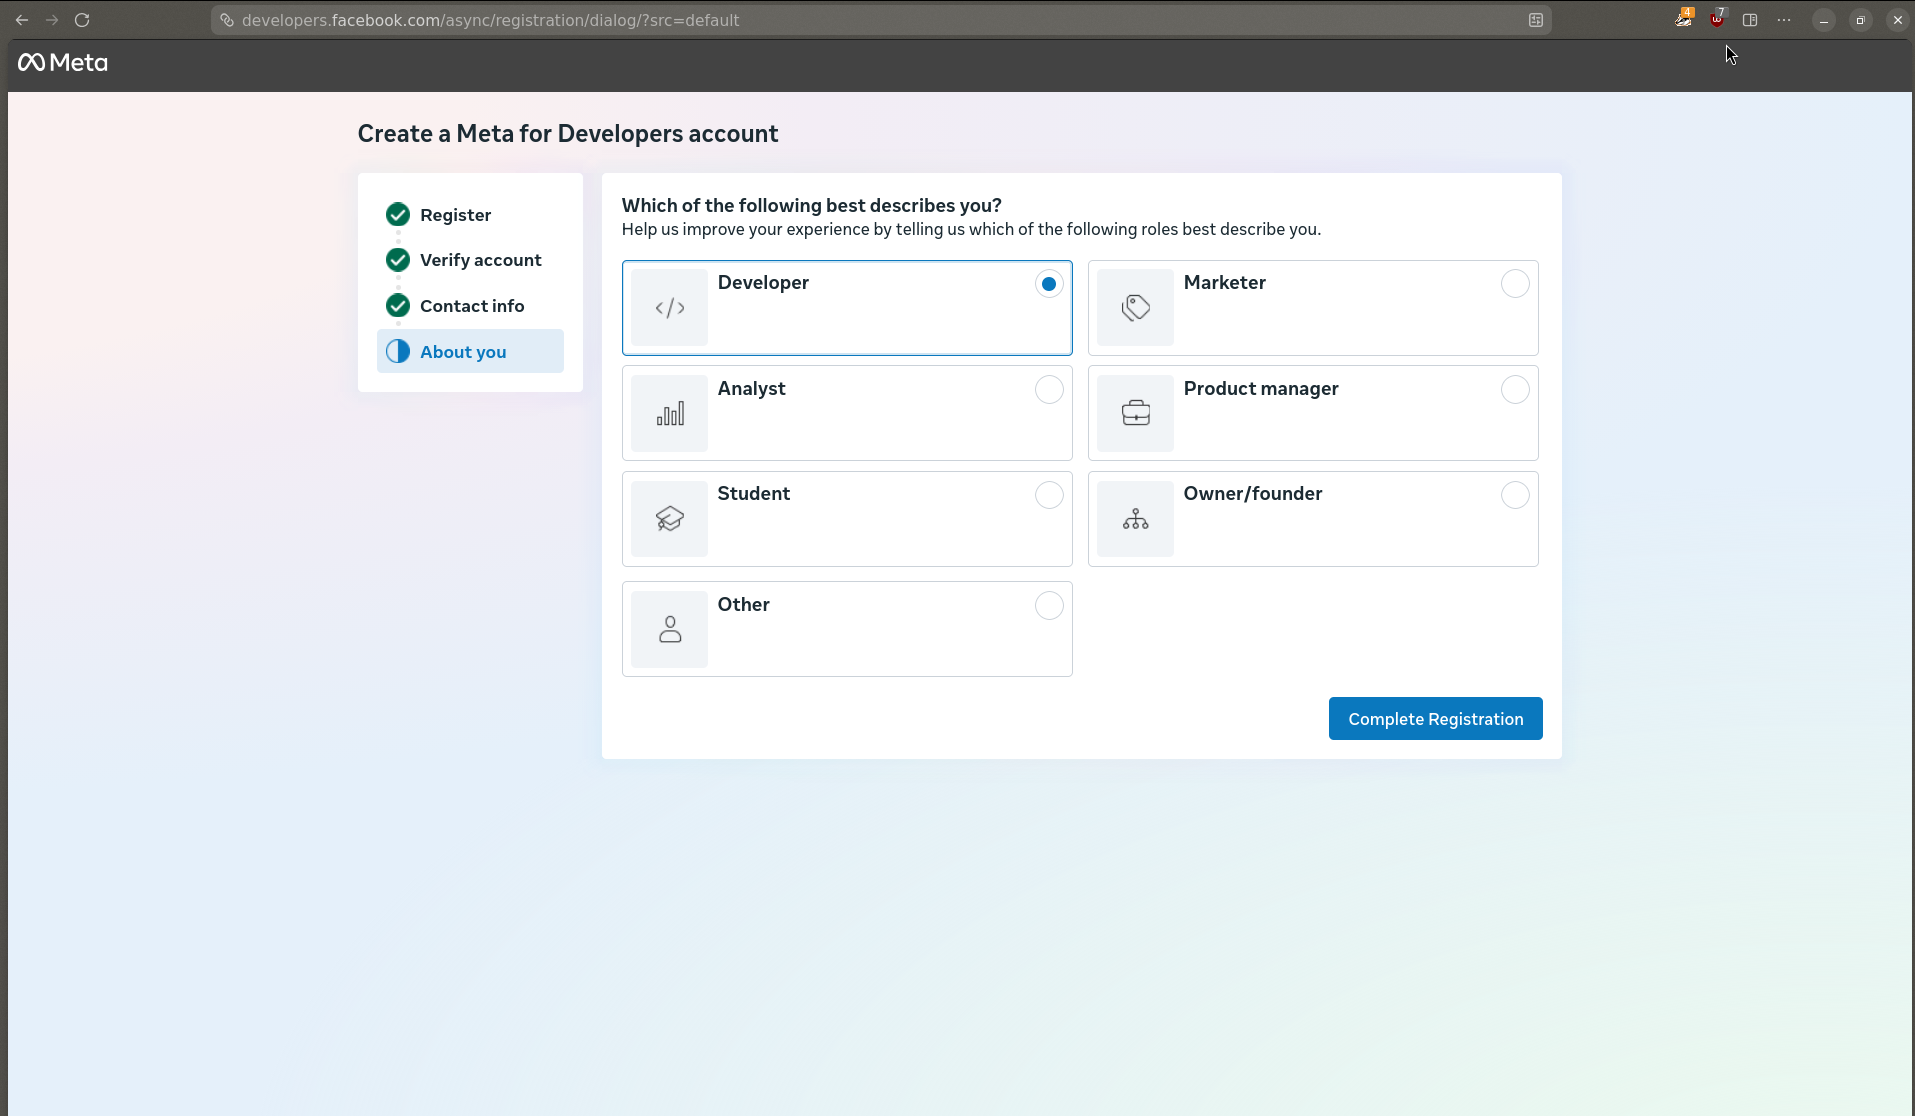Click the Marketer label text
The image size is (1915, 1116).
[x=1225, y=283]
